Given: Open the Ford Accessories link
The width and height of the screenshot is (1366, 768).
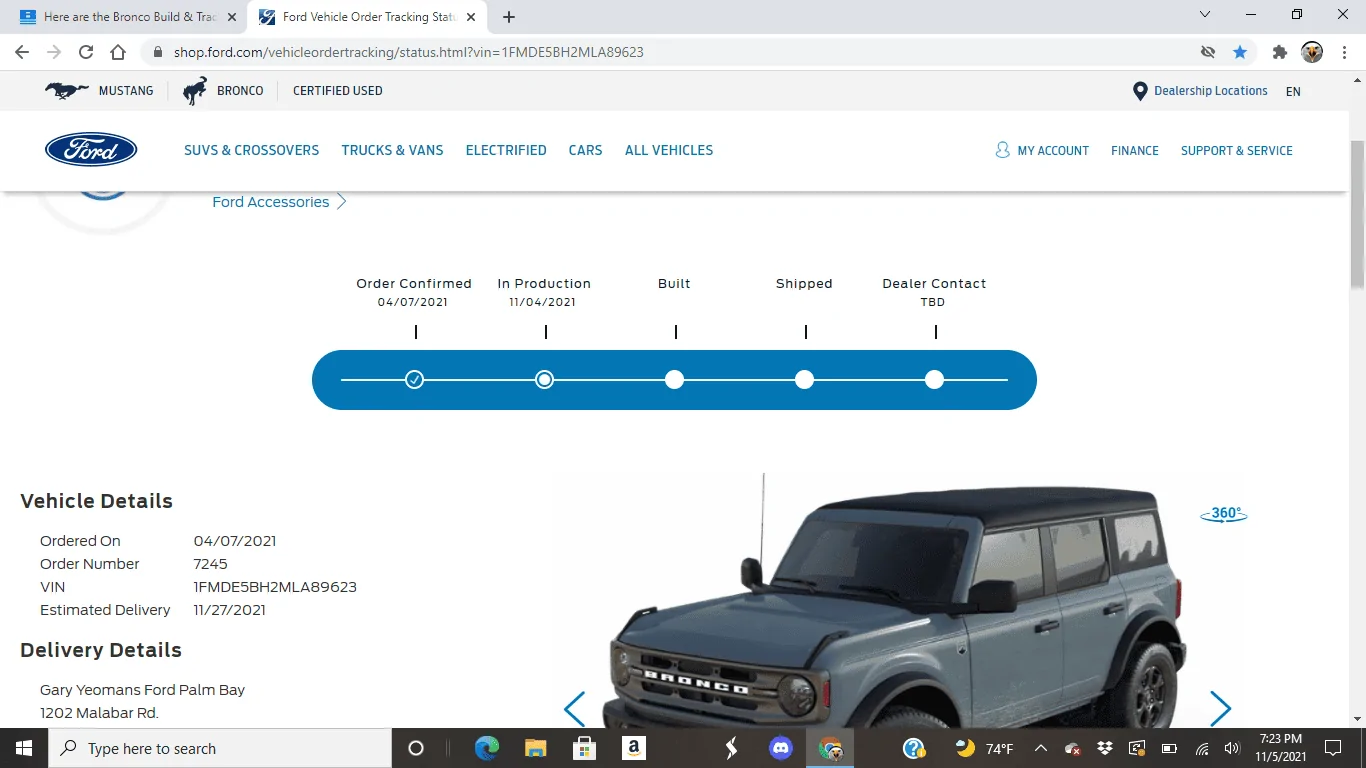Looking at the screenshot, I should pos(279,202).
